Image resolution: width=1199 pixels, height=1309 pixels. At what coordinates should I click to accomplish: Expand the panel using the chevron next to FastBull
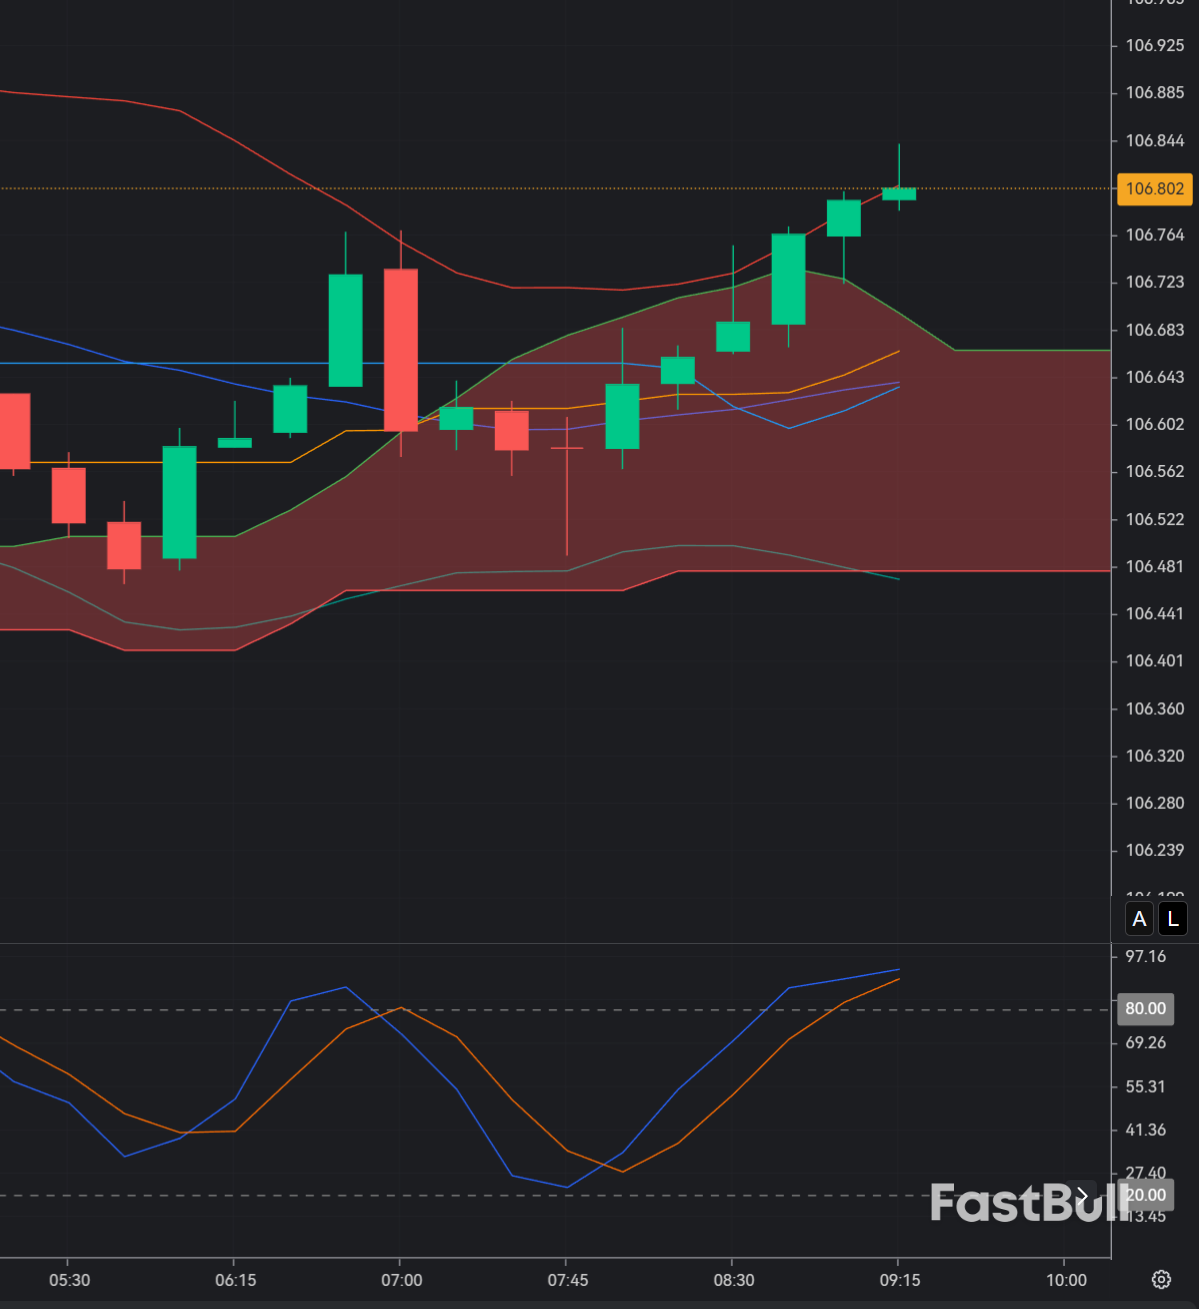tap(1082, 1194)
